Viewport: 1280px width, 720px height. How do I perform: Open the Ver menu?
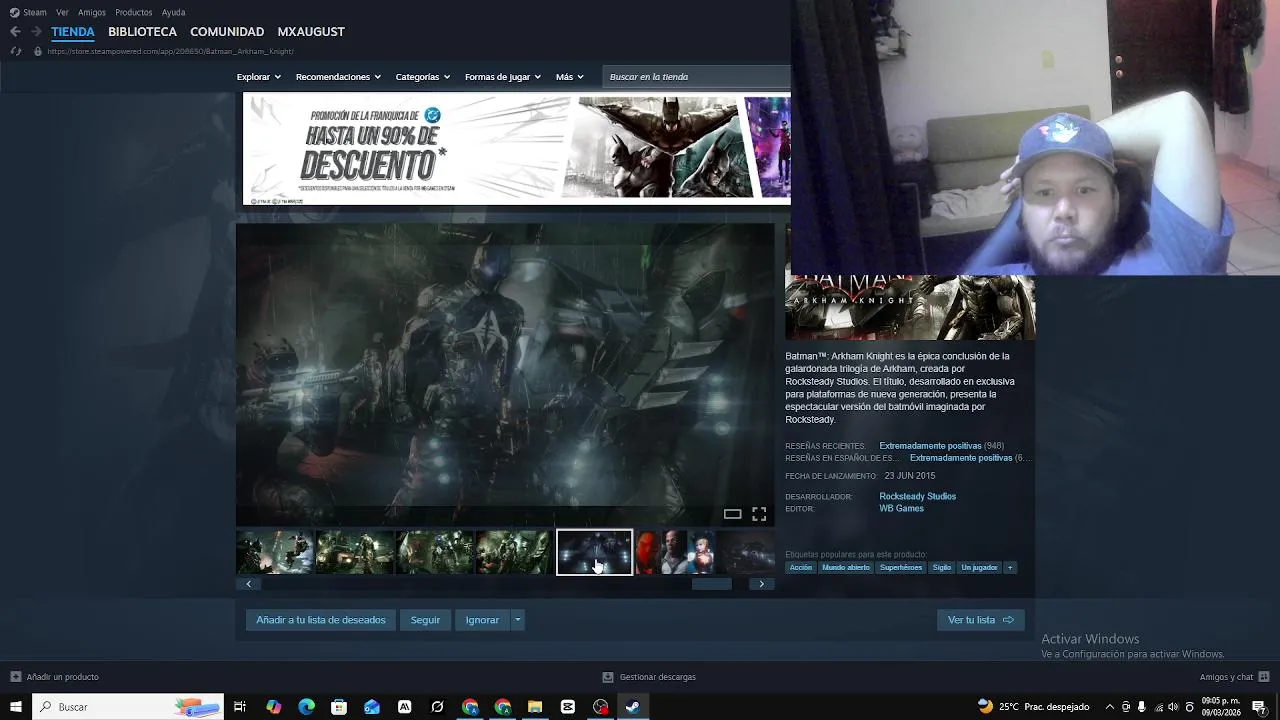coord(62,12)
